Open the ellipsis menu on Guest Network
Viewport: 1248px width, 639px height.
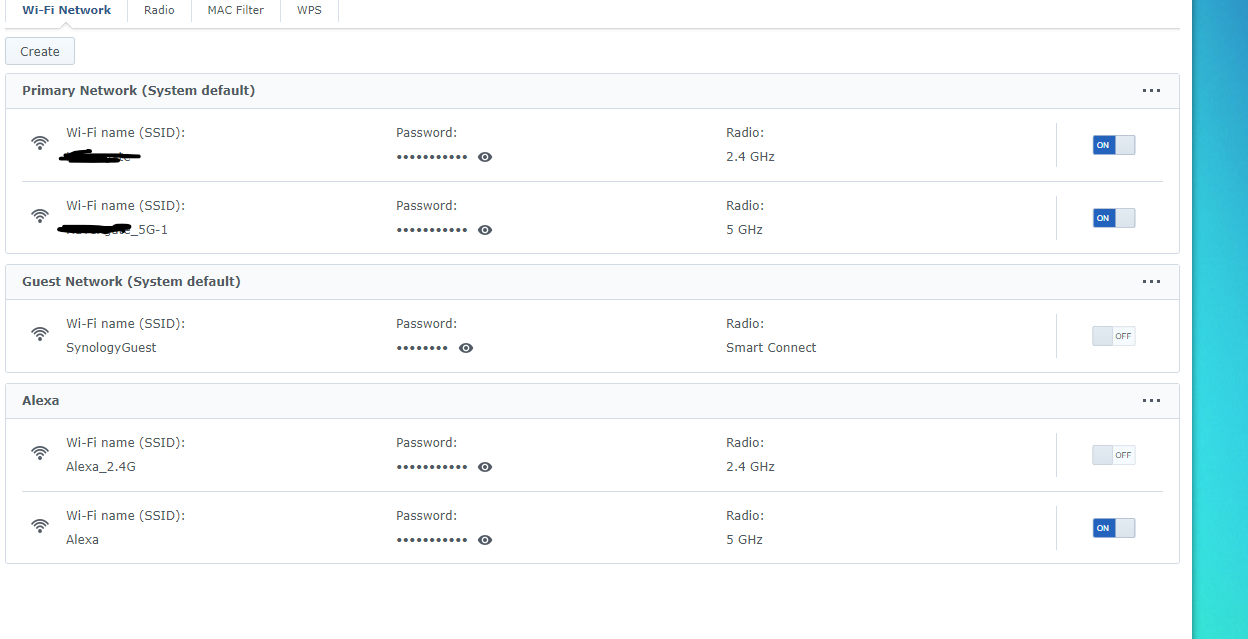(1151, 281)
